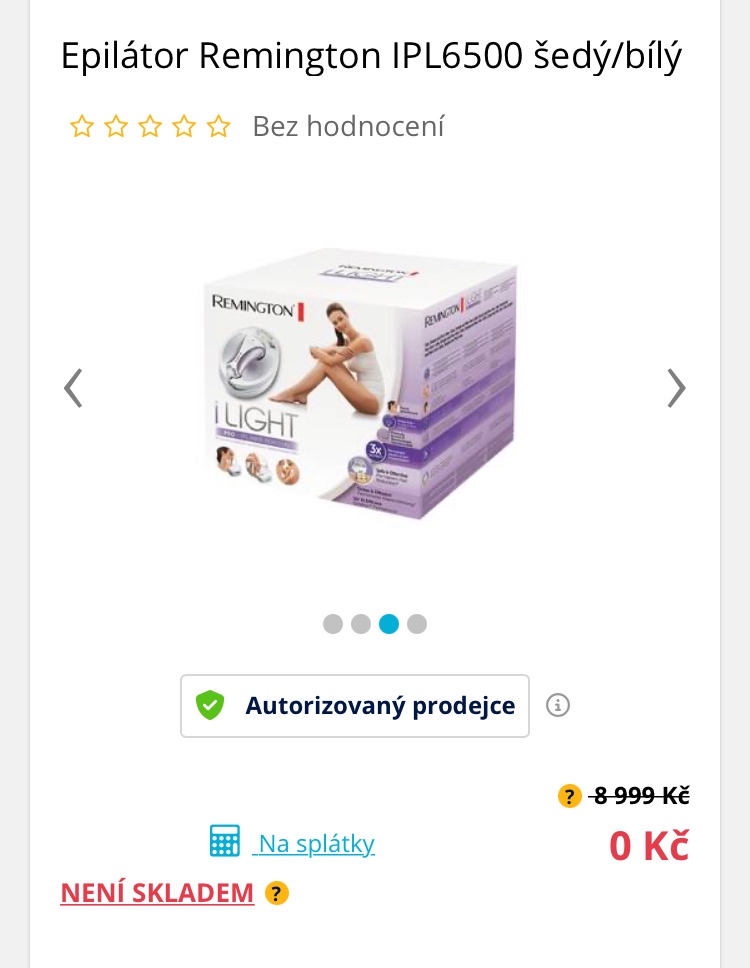Click the fifth rating star
The width and height of the screenshot is (750, 968).
219,127
